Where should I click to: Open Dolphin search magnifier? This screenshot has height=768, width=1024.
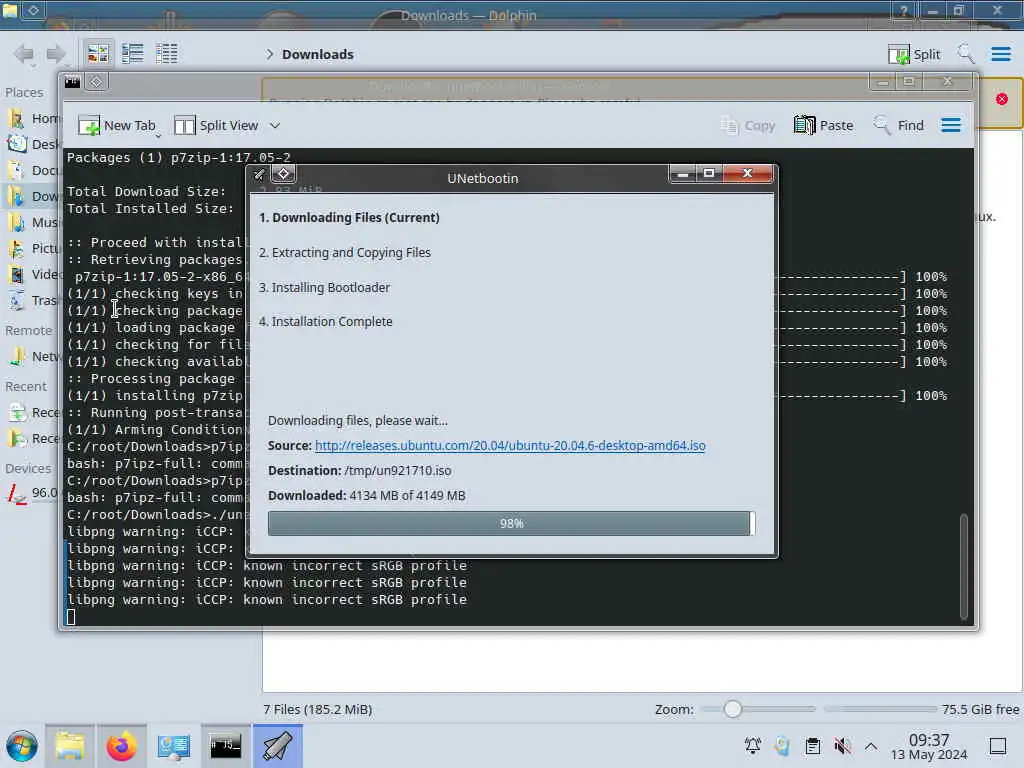[x=965, y=54]
